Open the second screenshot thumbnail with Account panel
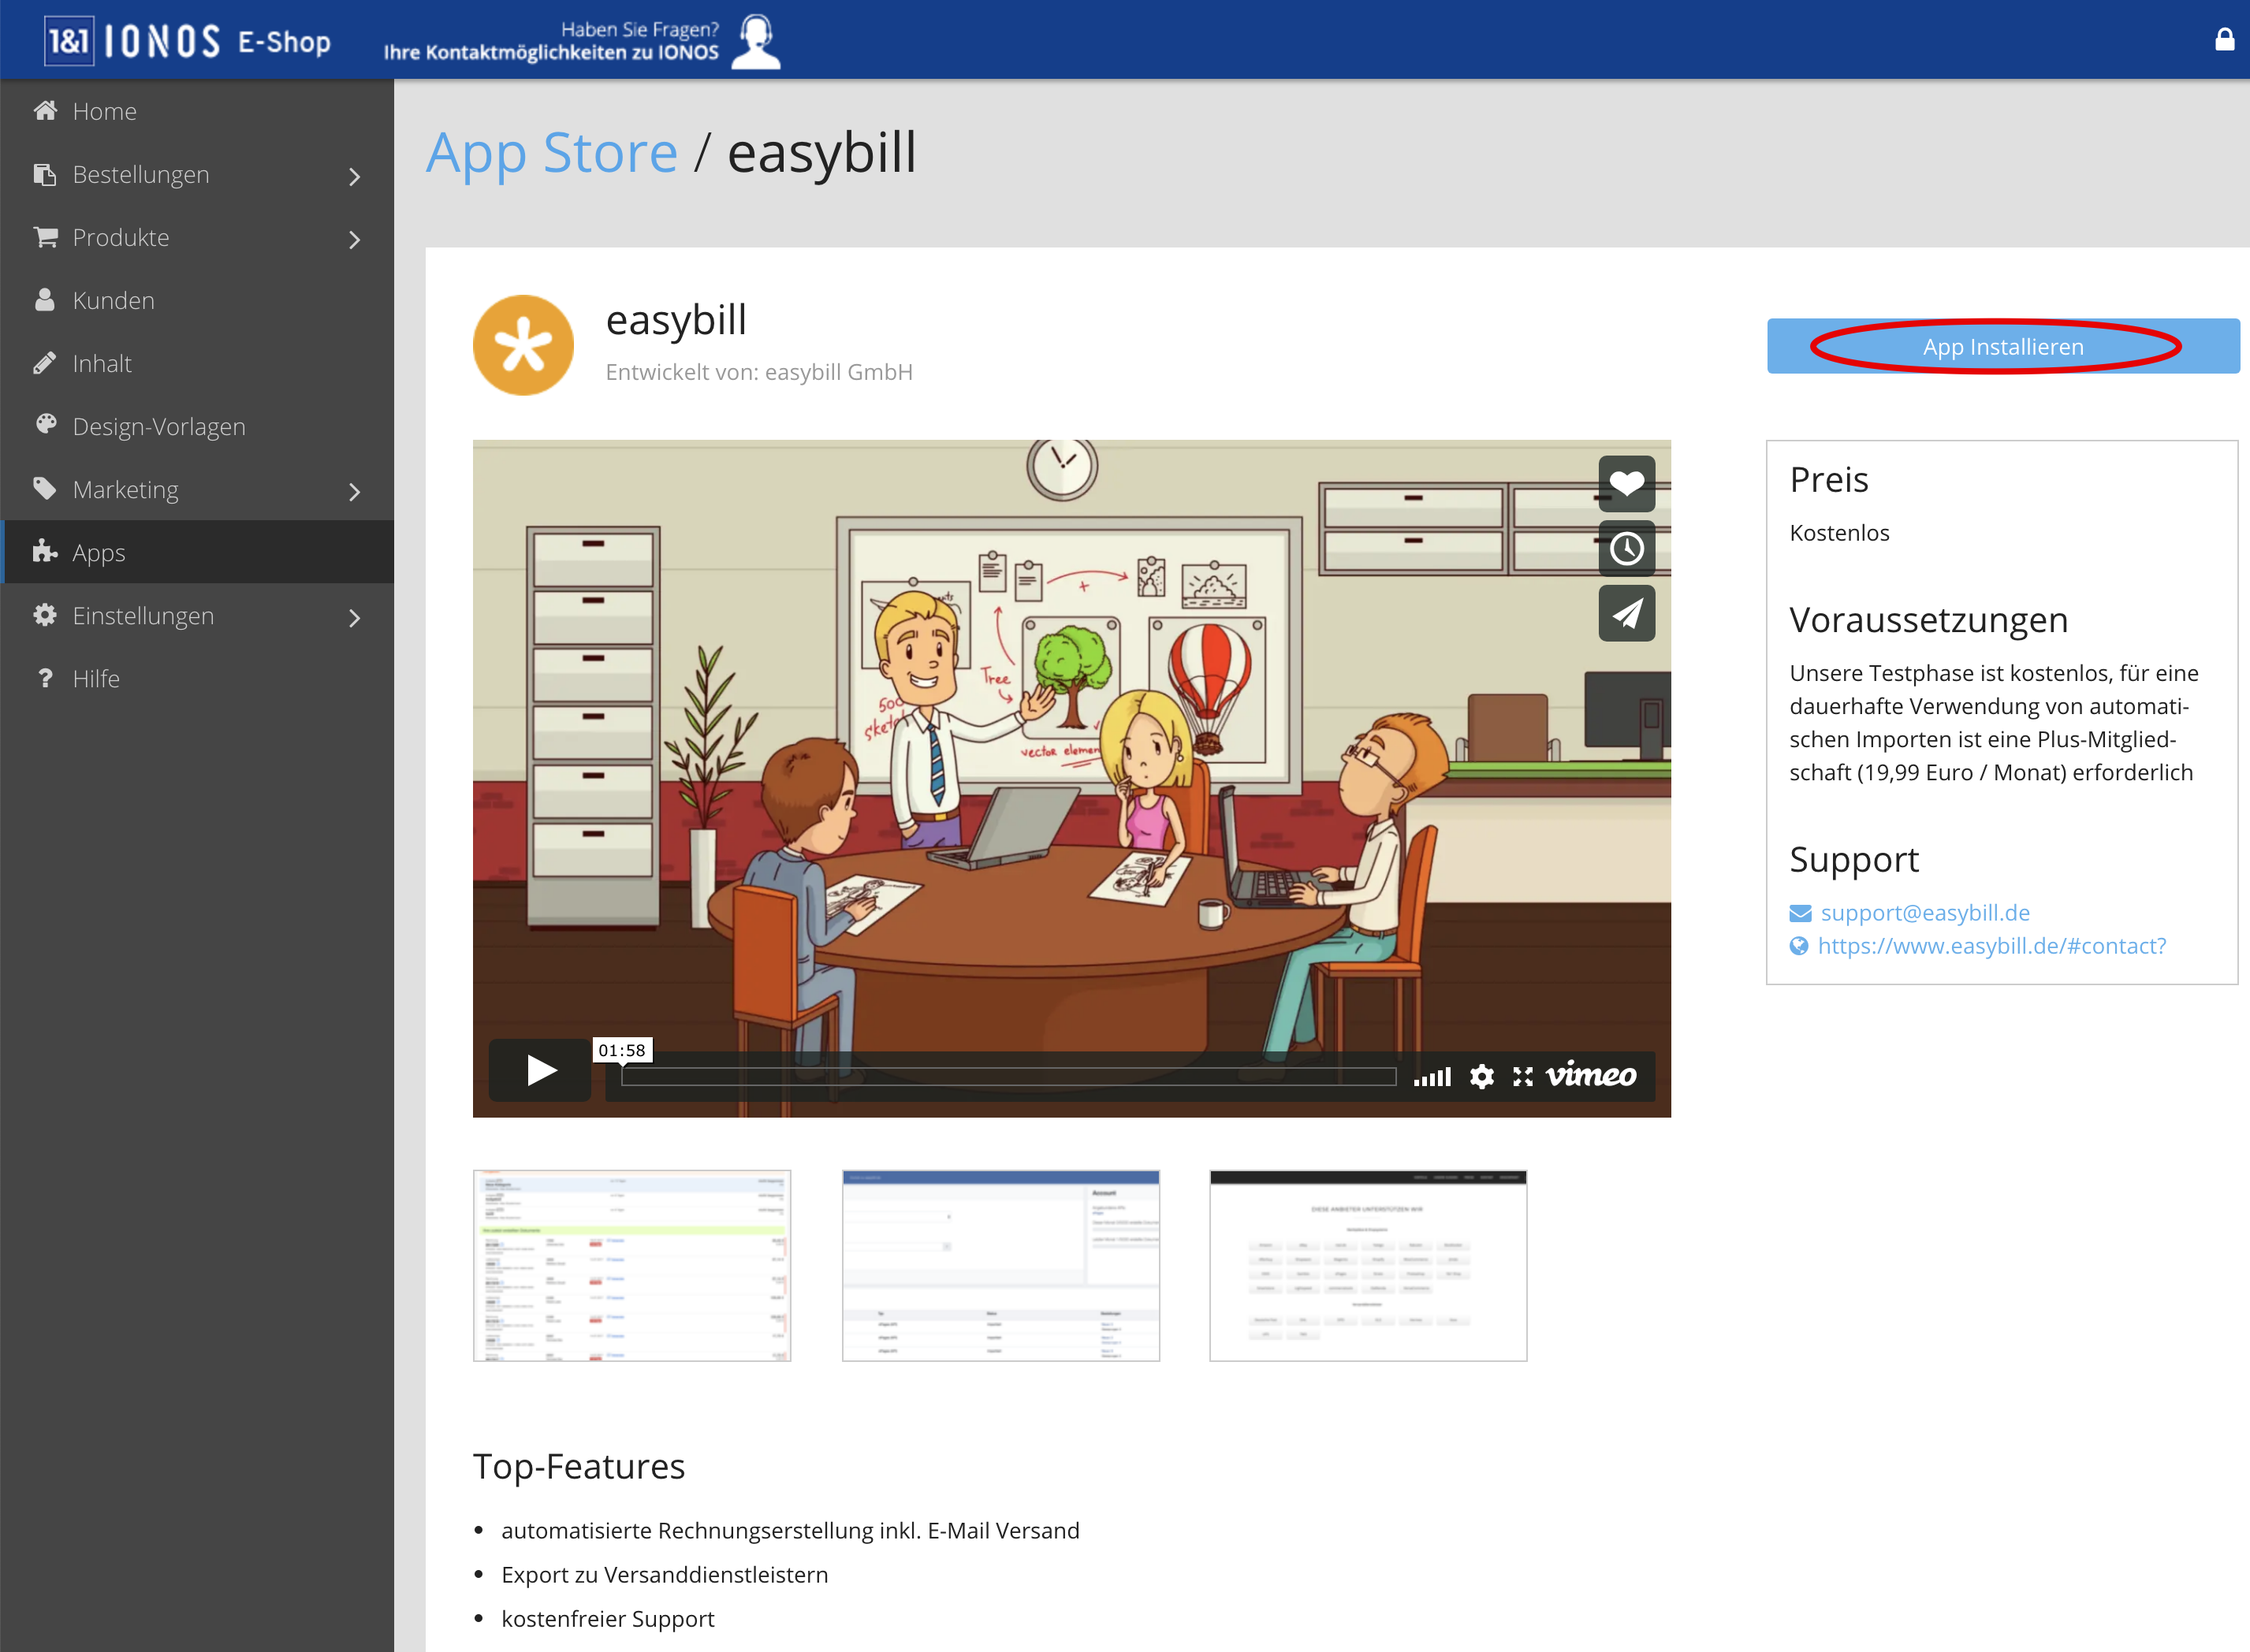Viewport: 2250px width, 1652px height. tap(1001, 1265)
